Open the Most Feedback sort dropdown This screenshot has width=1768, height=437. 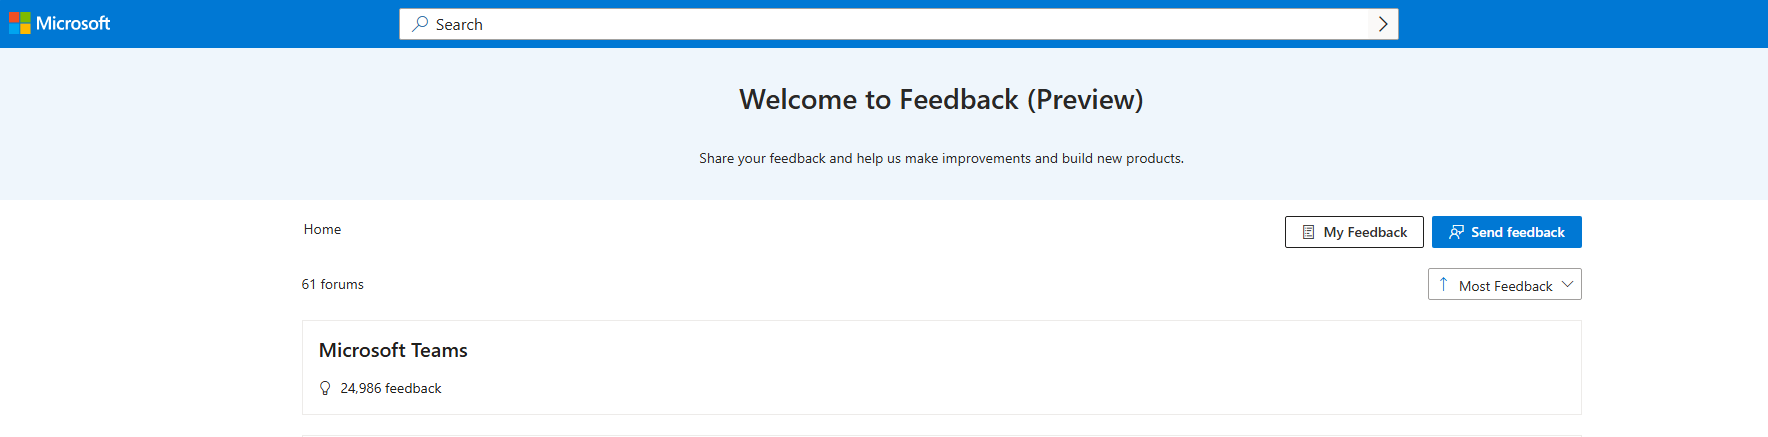coord(1504,284)
